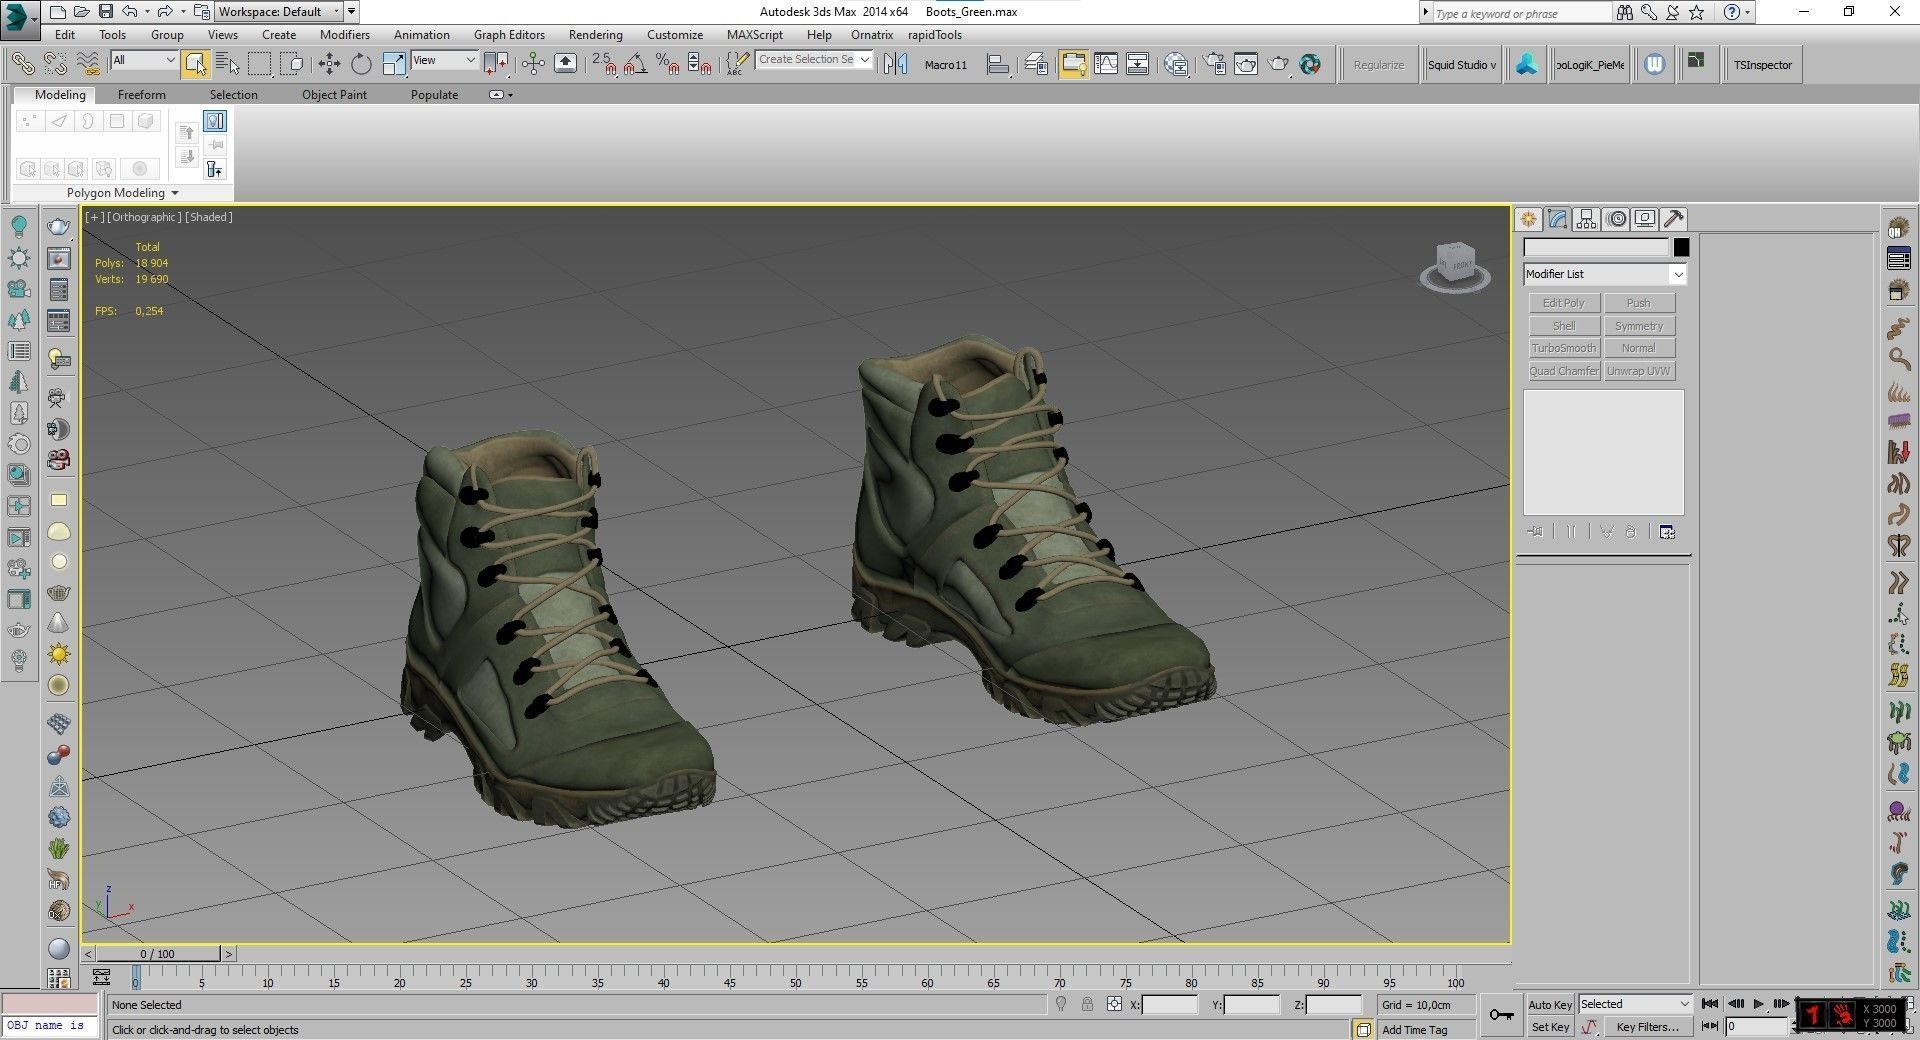
Task: Open the viewport [+] menu label
Action: pos(95,217)
